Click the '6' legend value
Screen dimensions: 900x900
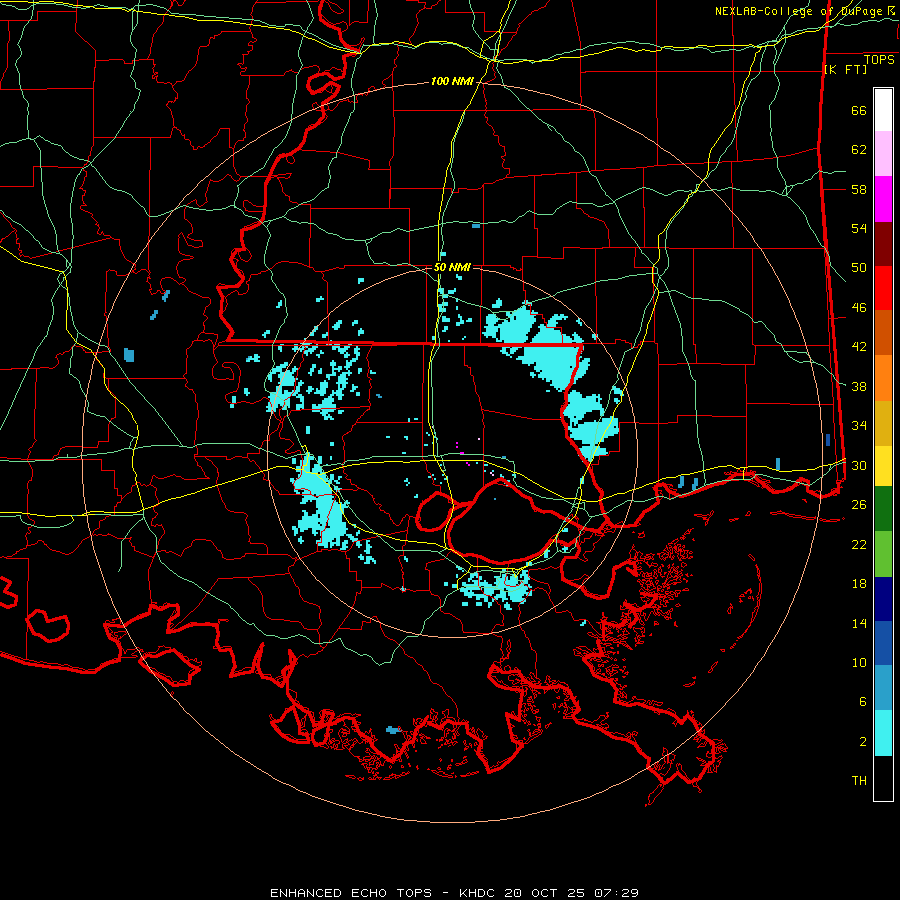[x=863, y=701]
